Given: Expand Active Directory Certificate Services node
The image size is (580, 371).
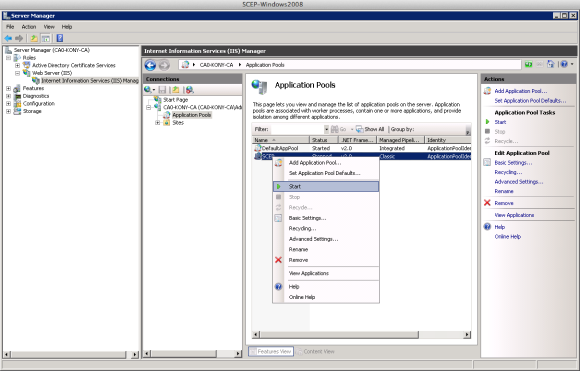Looking at the screenshot, I should point(17,65).
